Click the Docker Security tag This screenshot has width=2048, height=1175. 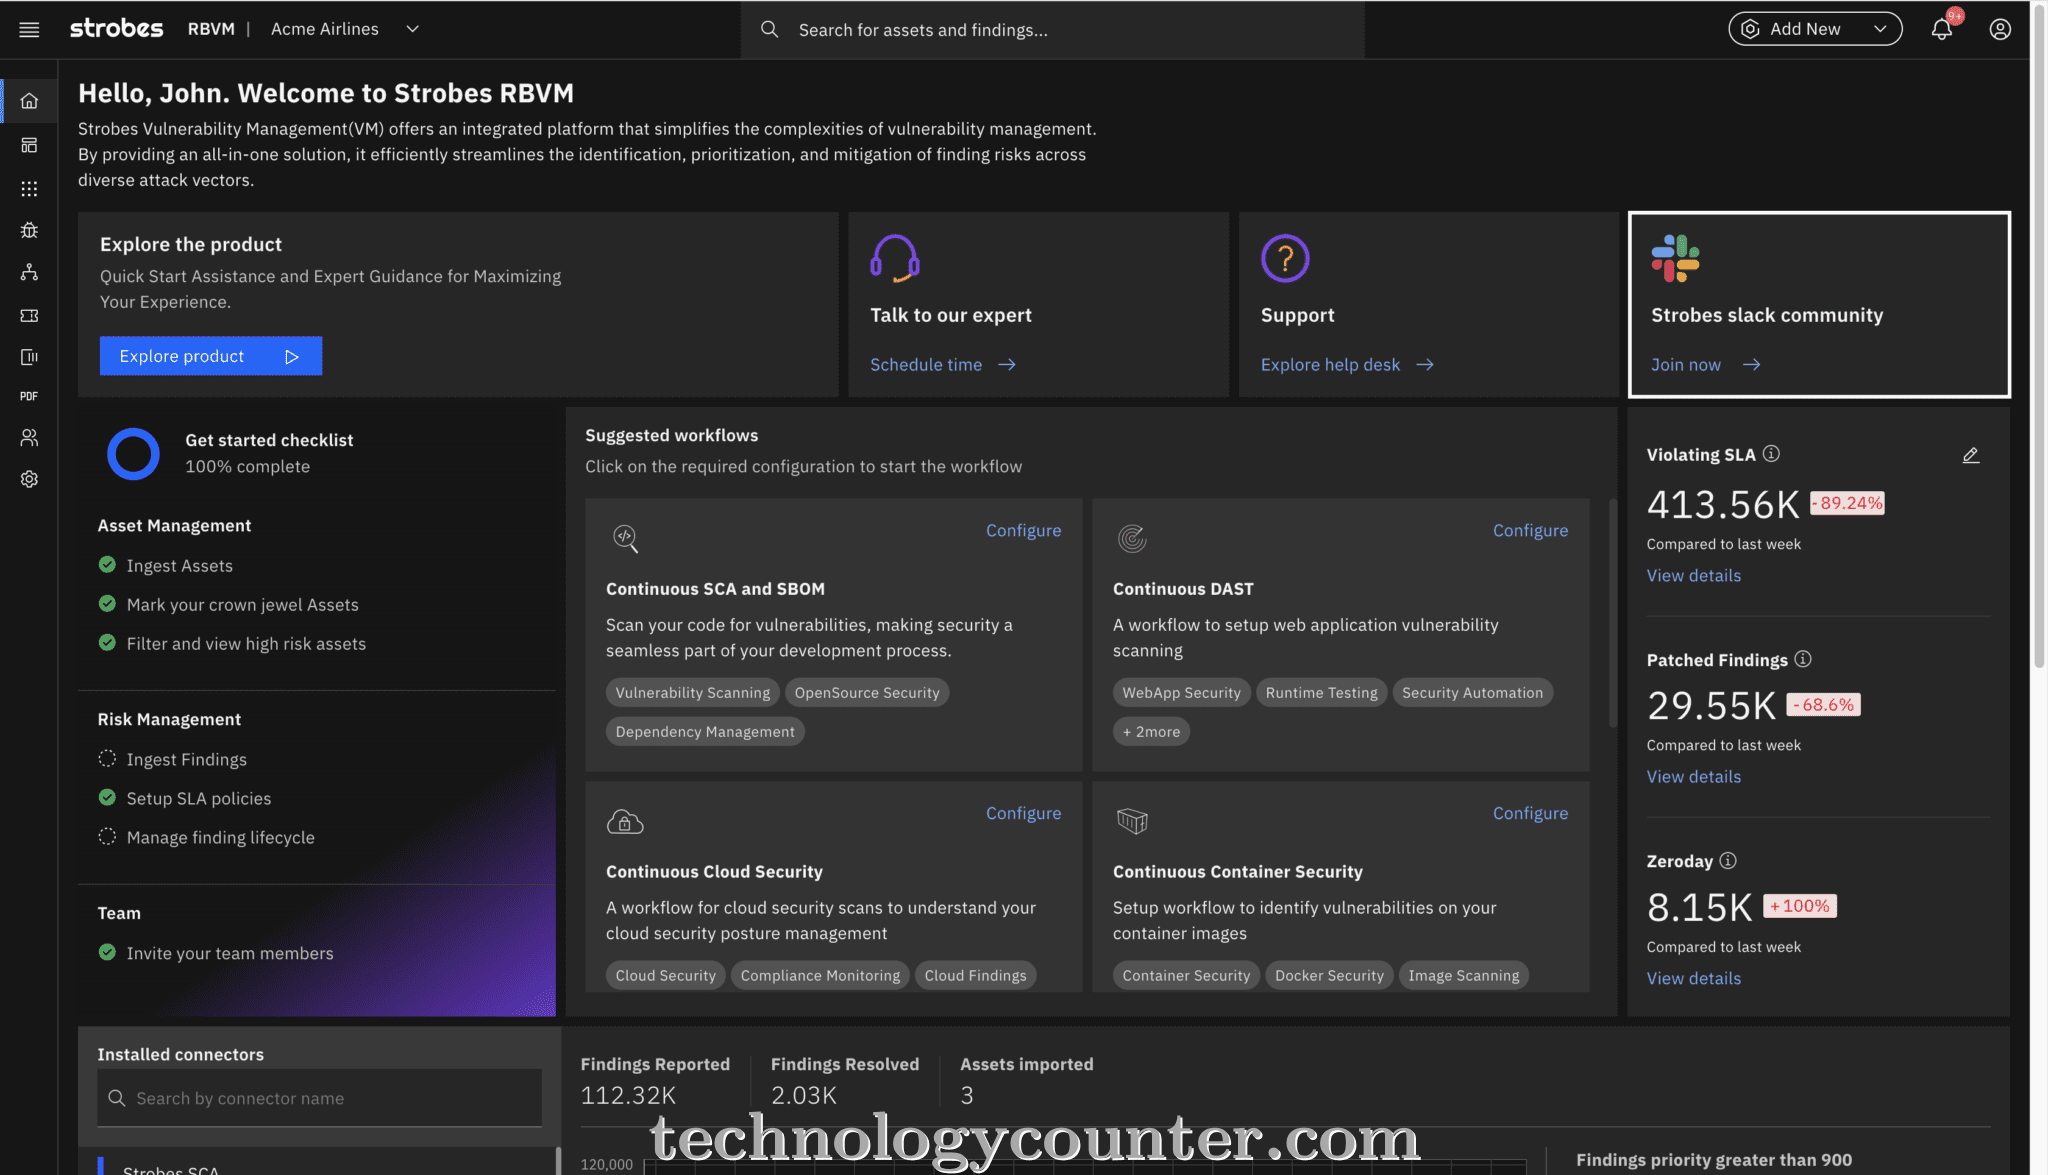[x=1329, y=975]
